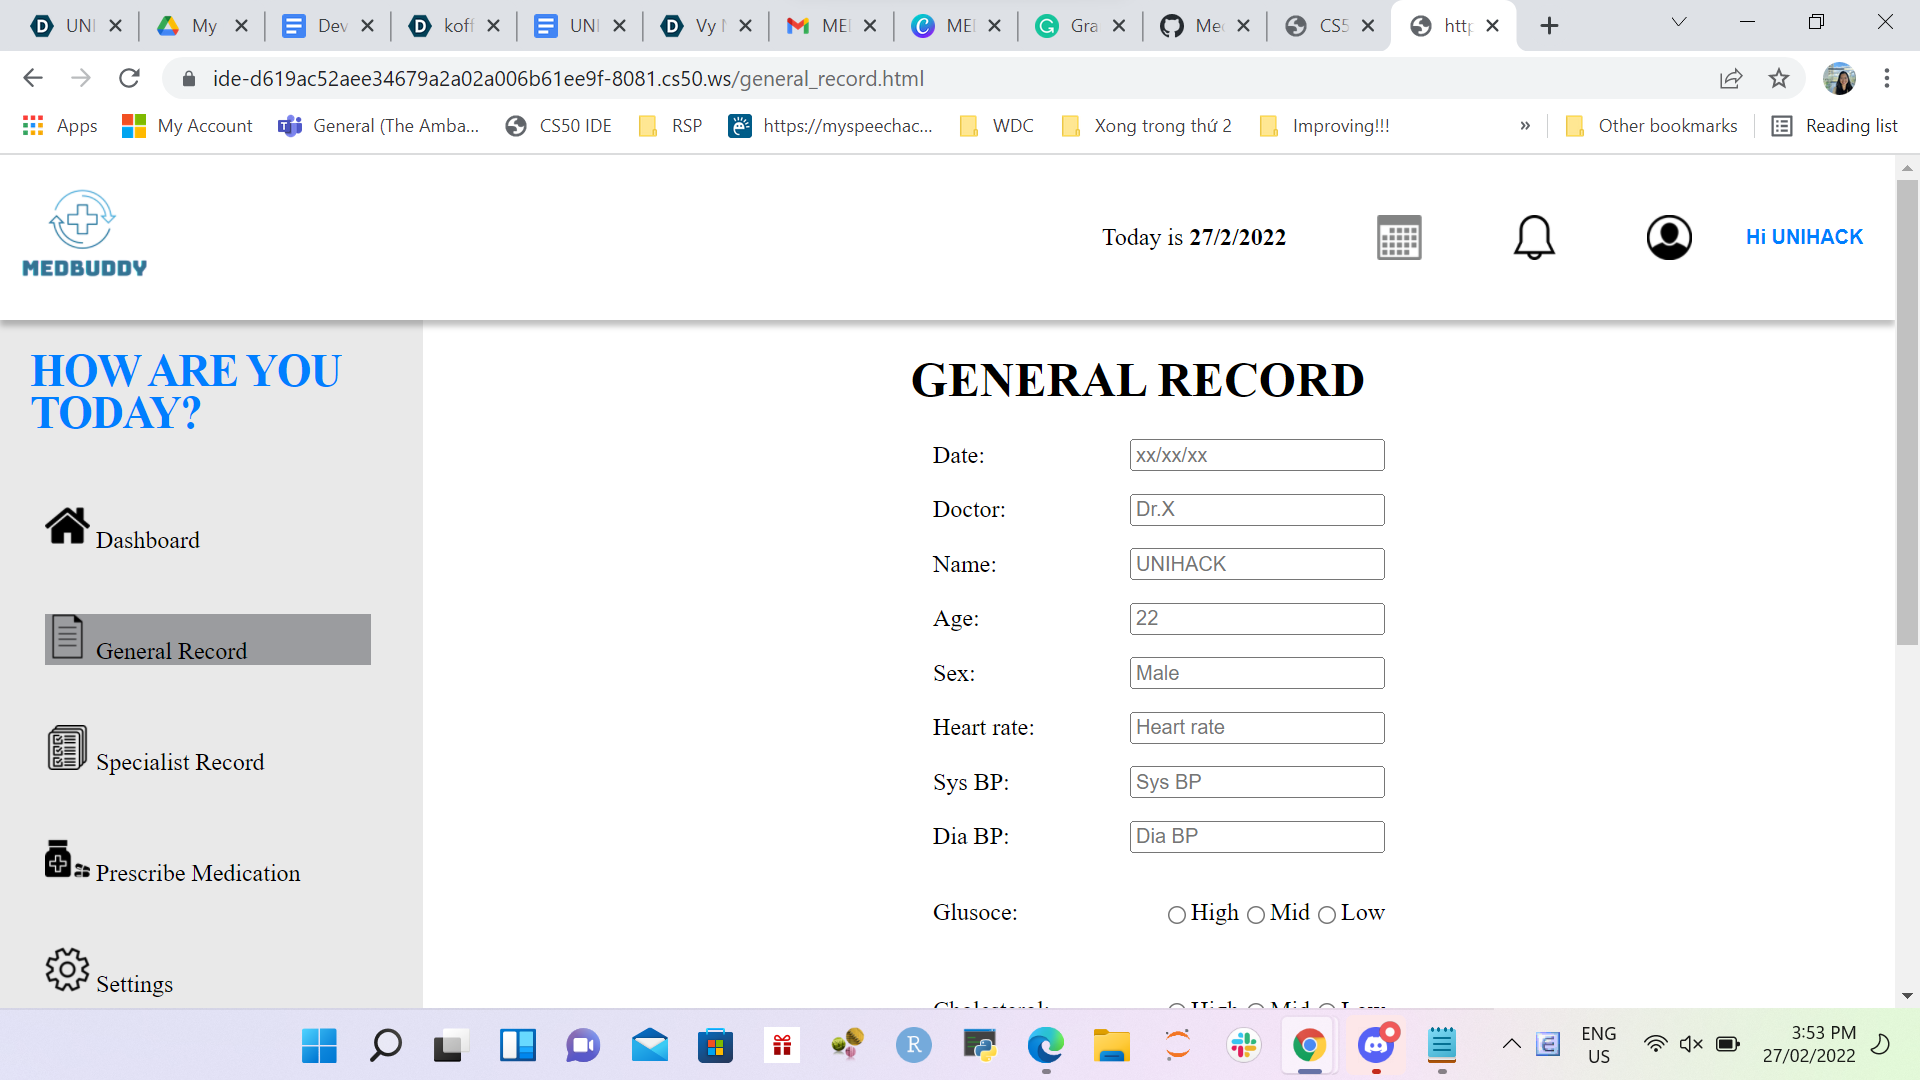Select General Record sidebar item
The height and width of the screenshot is (1080, 1920).
(208, 640)
